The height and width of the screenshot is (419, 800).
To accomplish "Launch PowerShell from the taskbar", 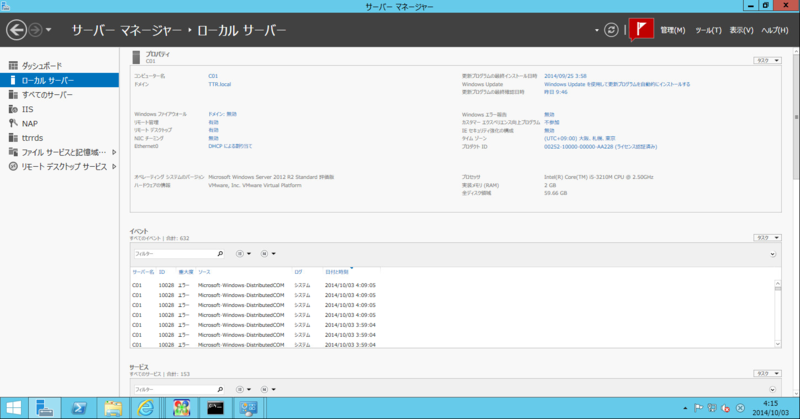I will 79,408.
